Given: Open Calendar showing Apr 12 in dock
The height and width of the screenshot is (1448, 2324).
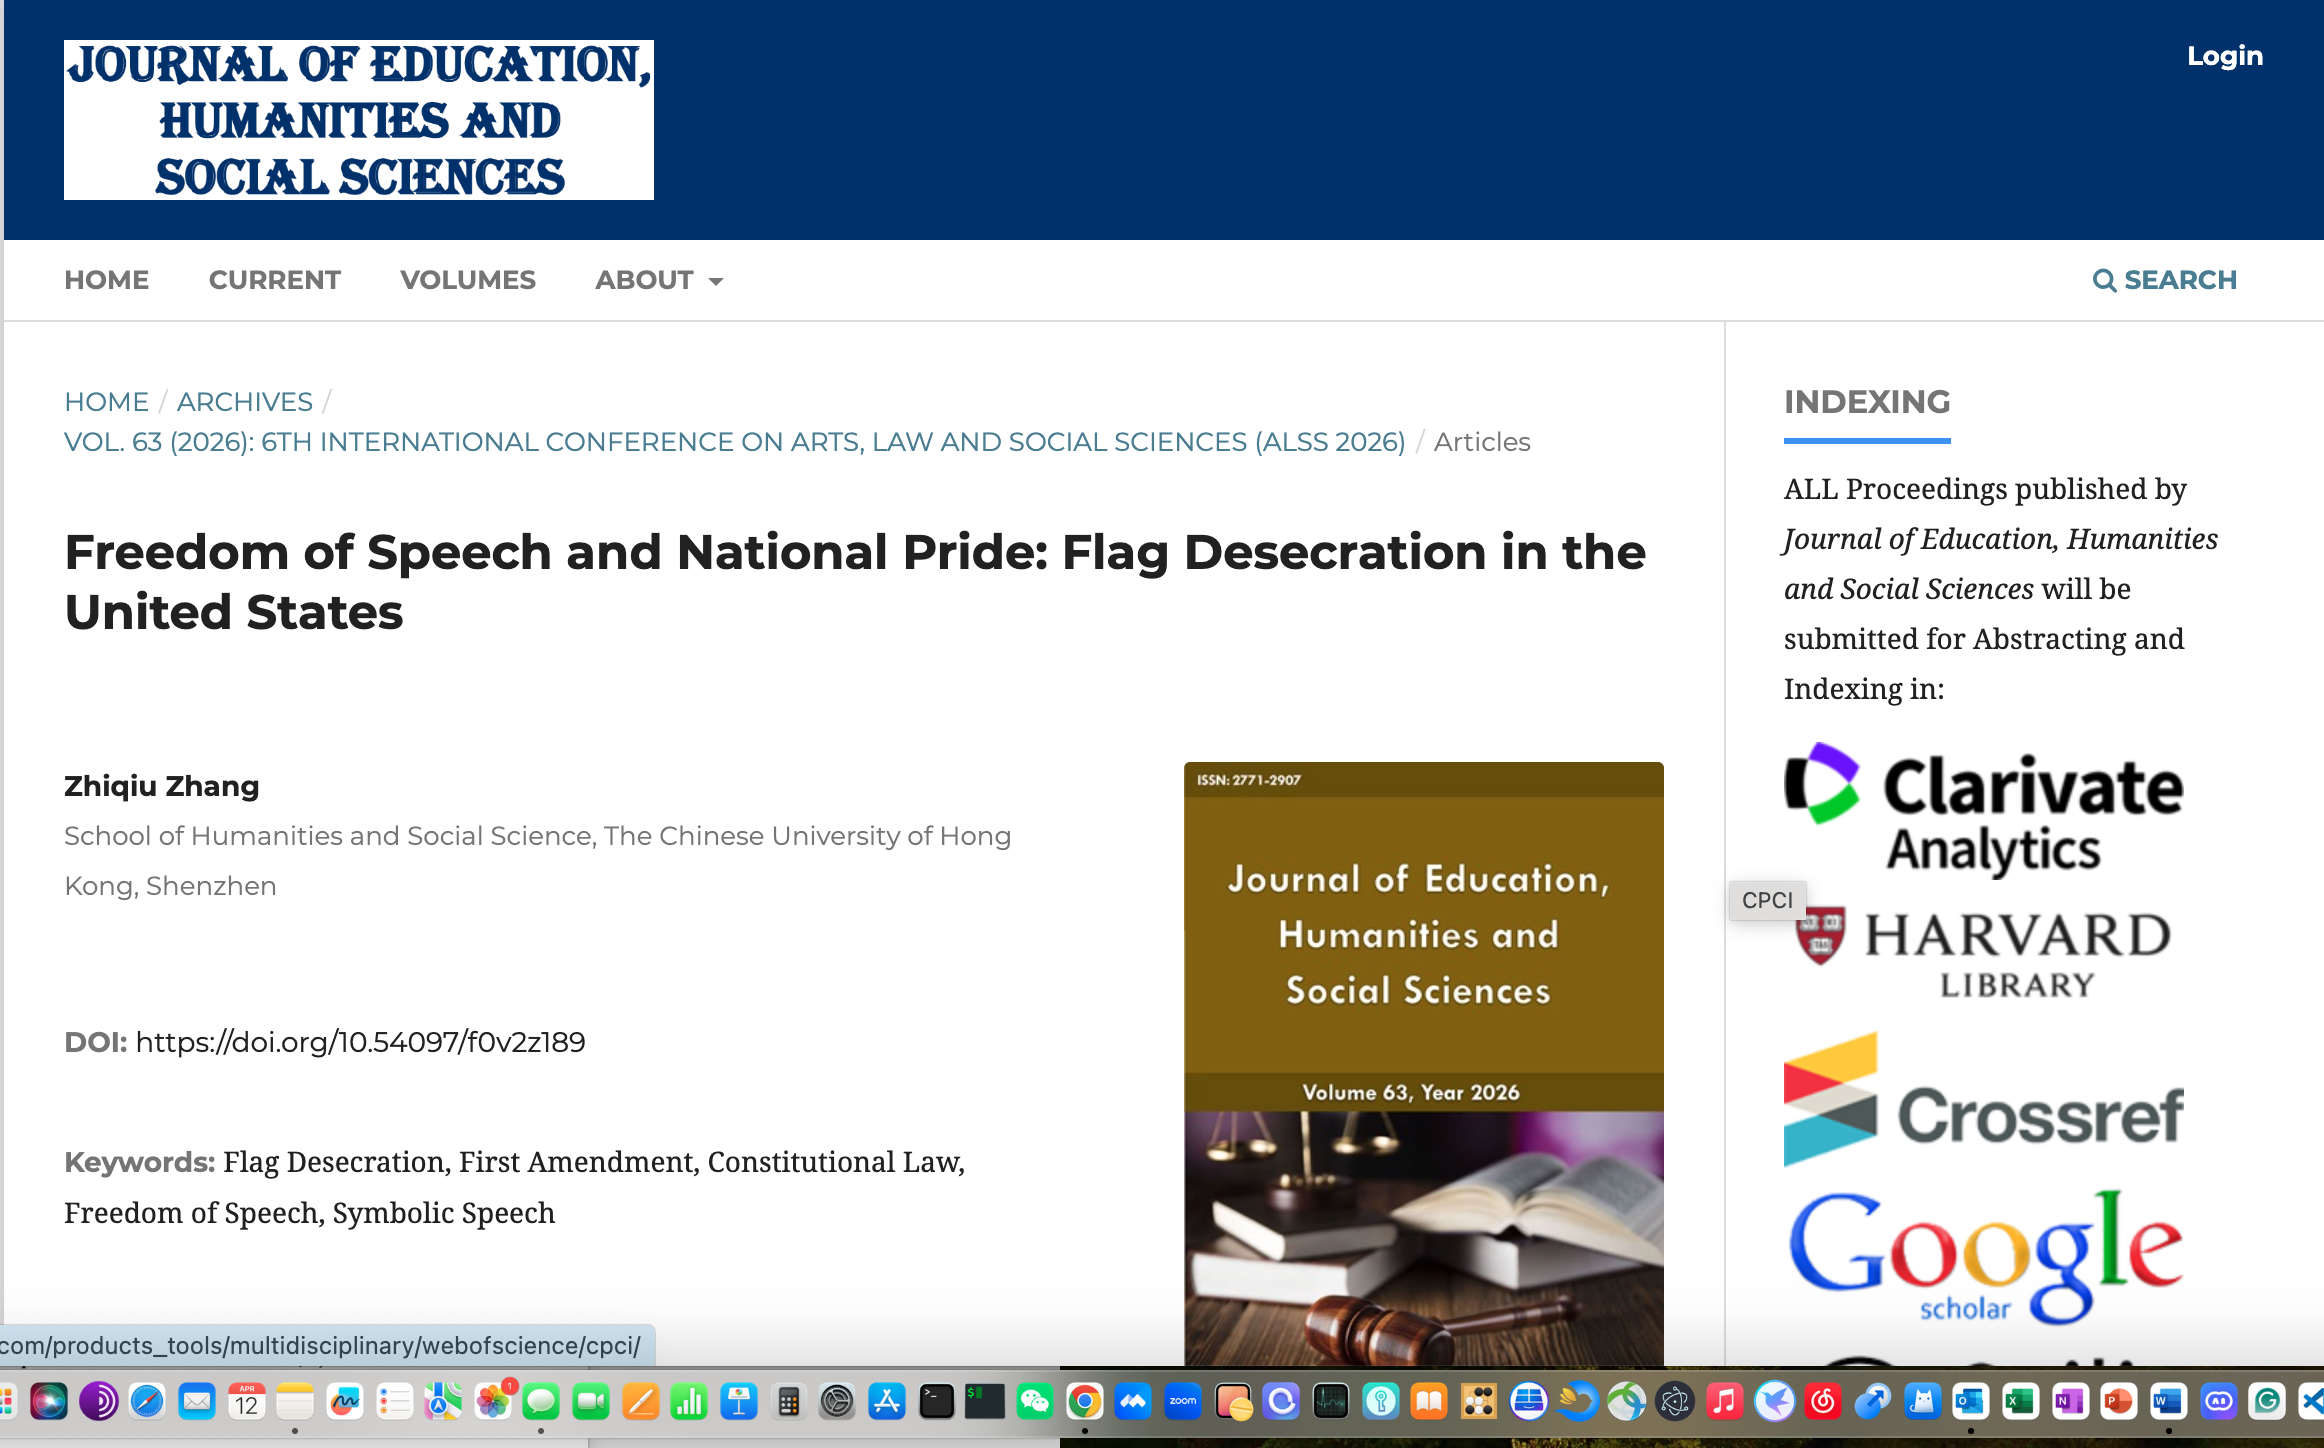Looking at the screenshot, I should tap(246, 1402).
